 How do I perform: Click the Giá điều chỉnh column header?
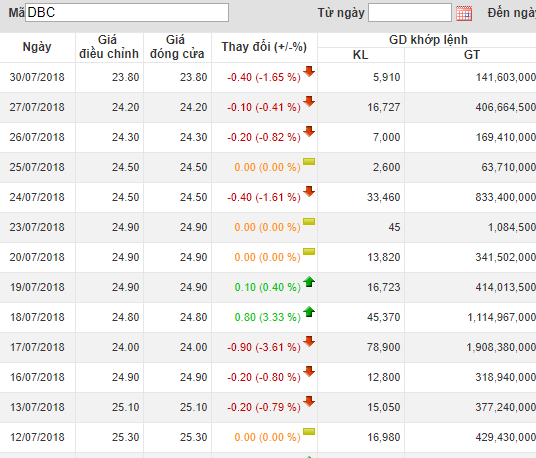[x=109, y=47]
